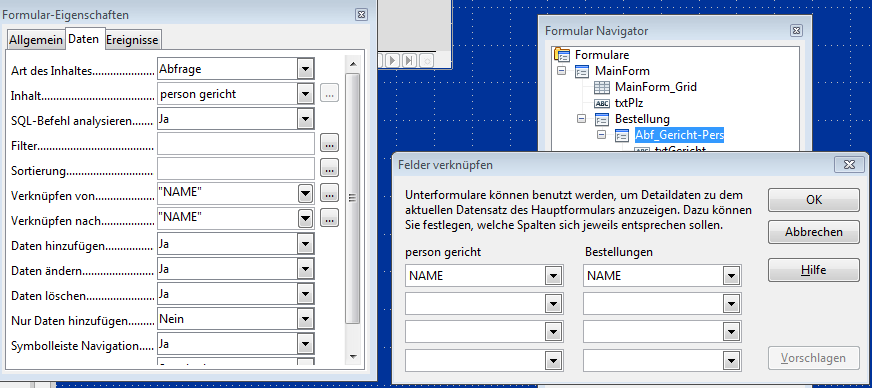
Task: Open the first Bestellungen NAME dropdown
Action: click(732, 275)
